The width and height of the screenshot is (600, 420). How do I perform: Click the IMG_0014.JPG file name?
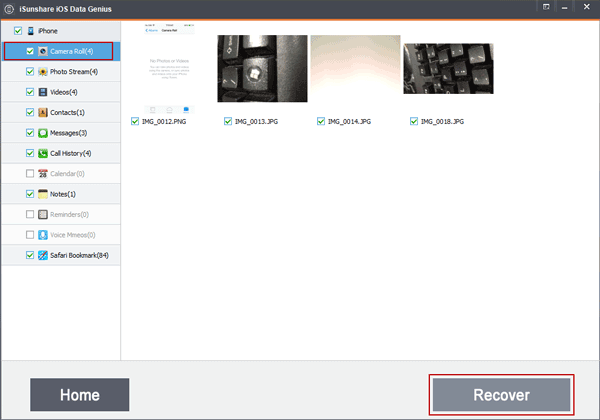click(349, 122)
